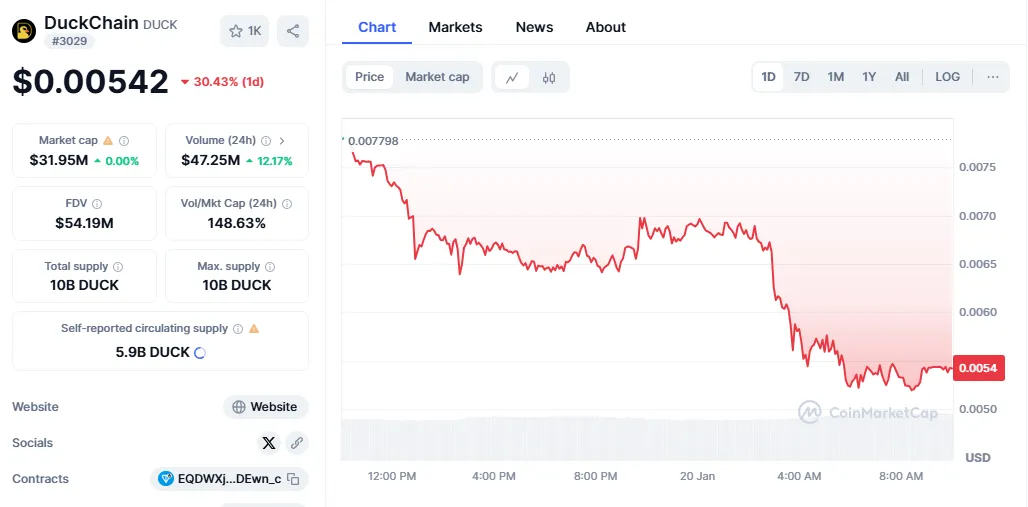Switch to the News tab
Viewport: 1028px width, 507px height.
[x=534, y=27]
